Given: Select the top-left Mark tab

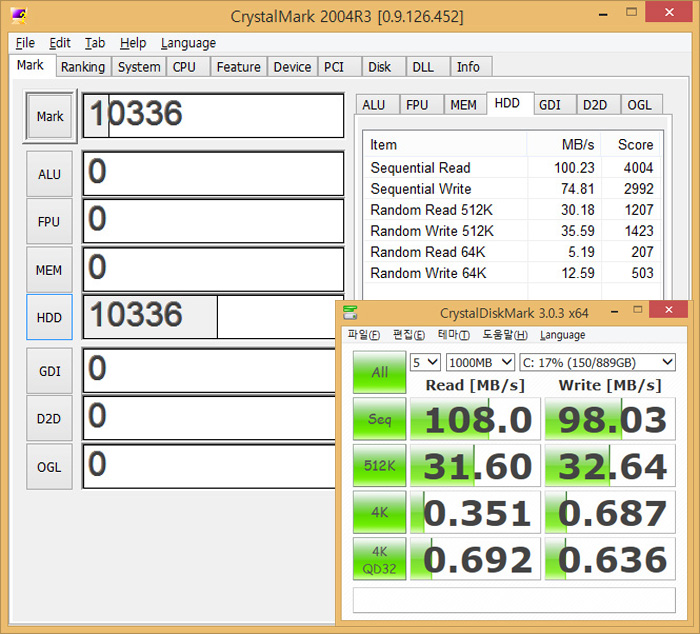Looking at the screenshot, I should pyautogui.click(x=30, y=66).
